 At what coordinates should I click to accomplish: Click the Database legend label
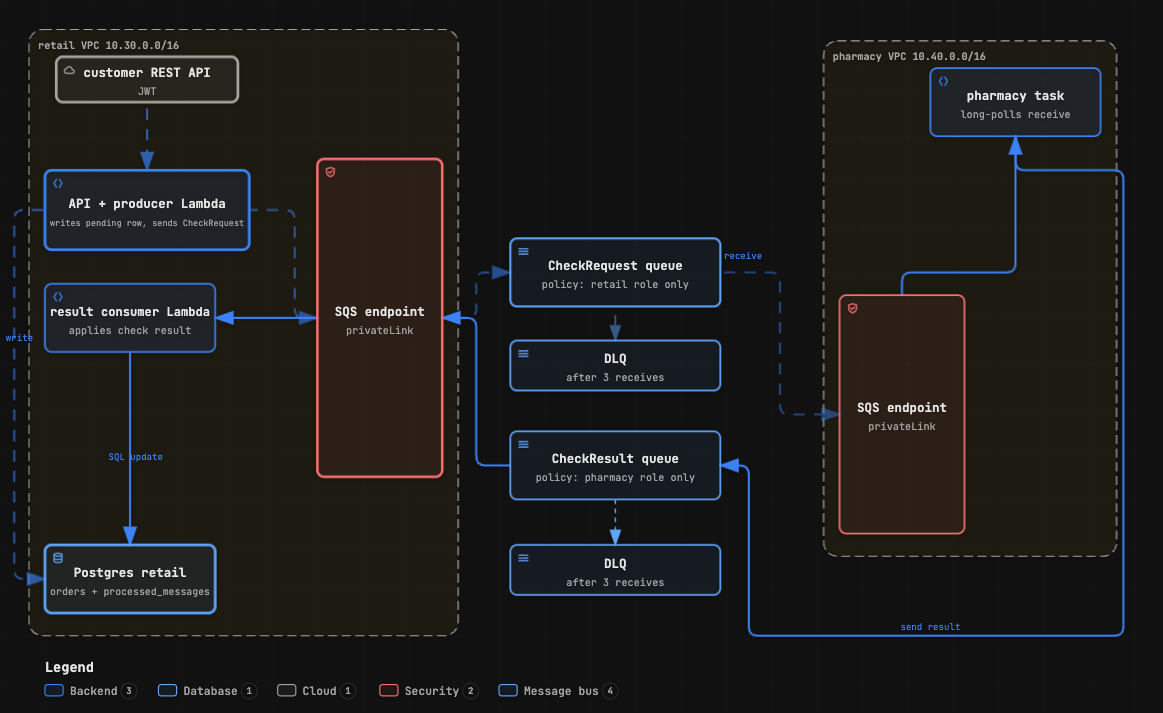tap(210, 691)
